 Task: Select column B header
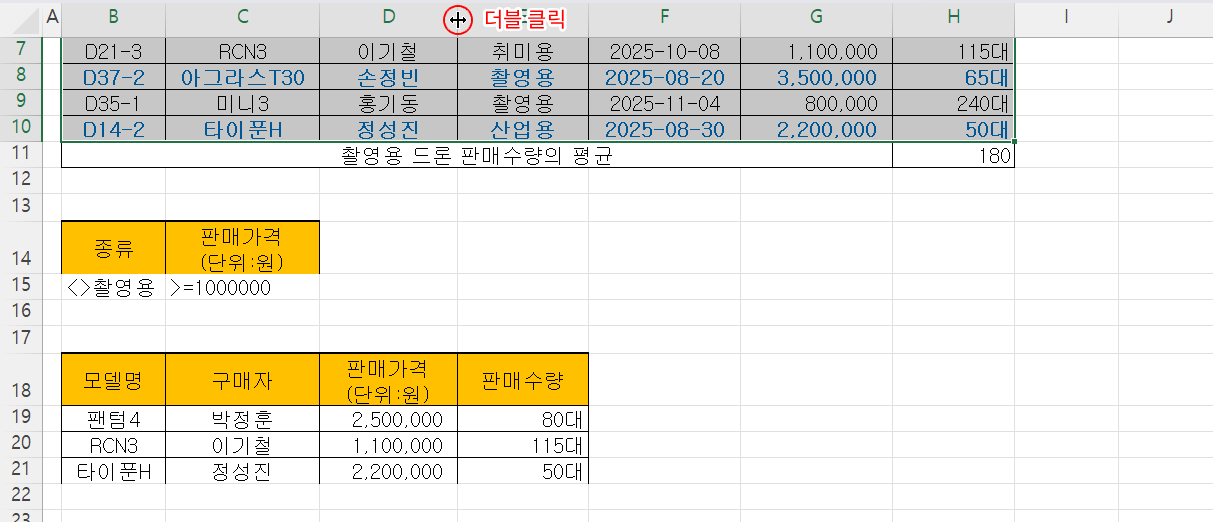(113, 18)
